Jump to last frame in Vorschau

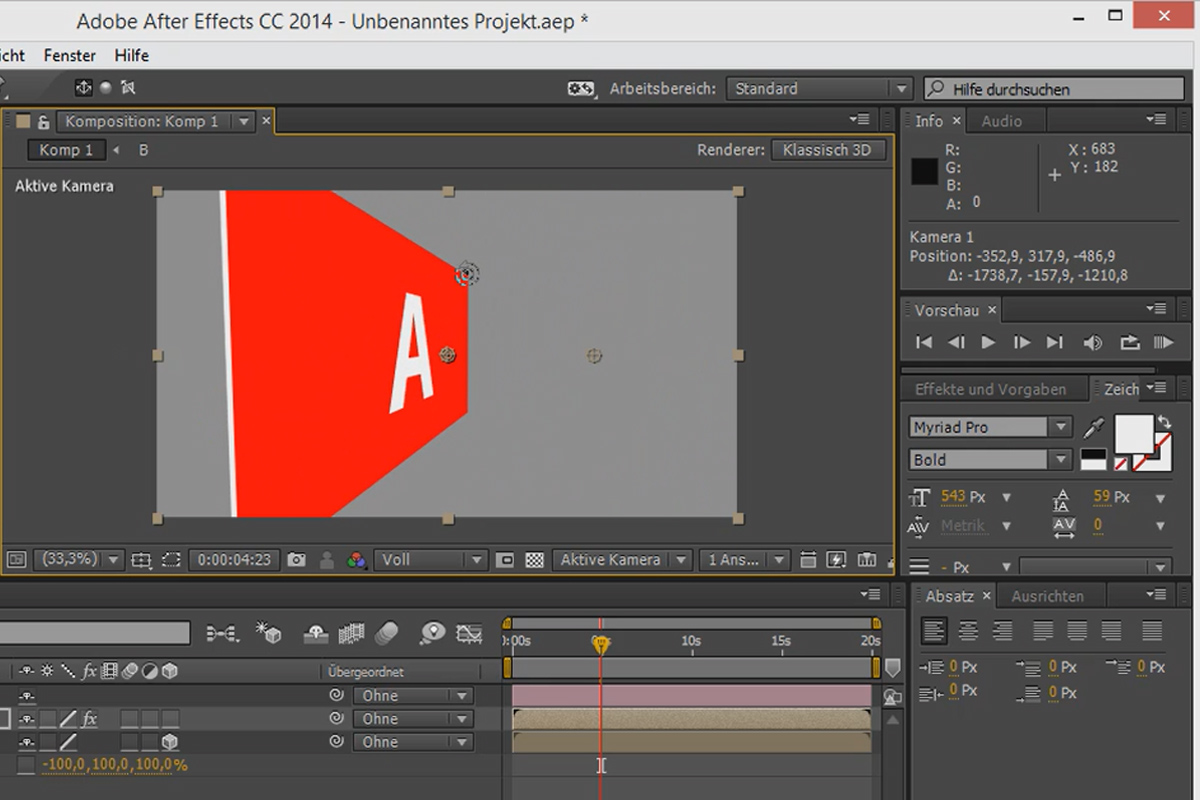tap(1054, 342)
